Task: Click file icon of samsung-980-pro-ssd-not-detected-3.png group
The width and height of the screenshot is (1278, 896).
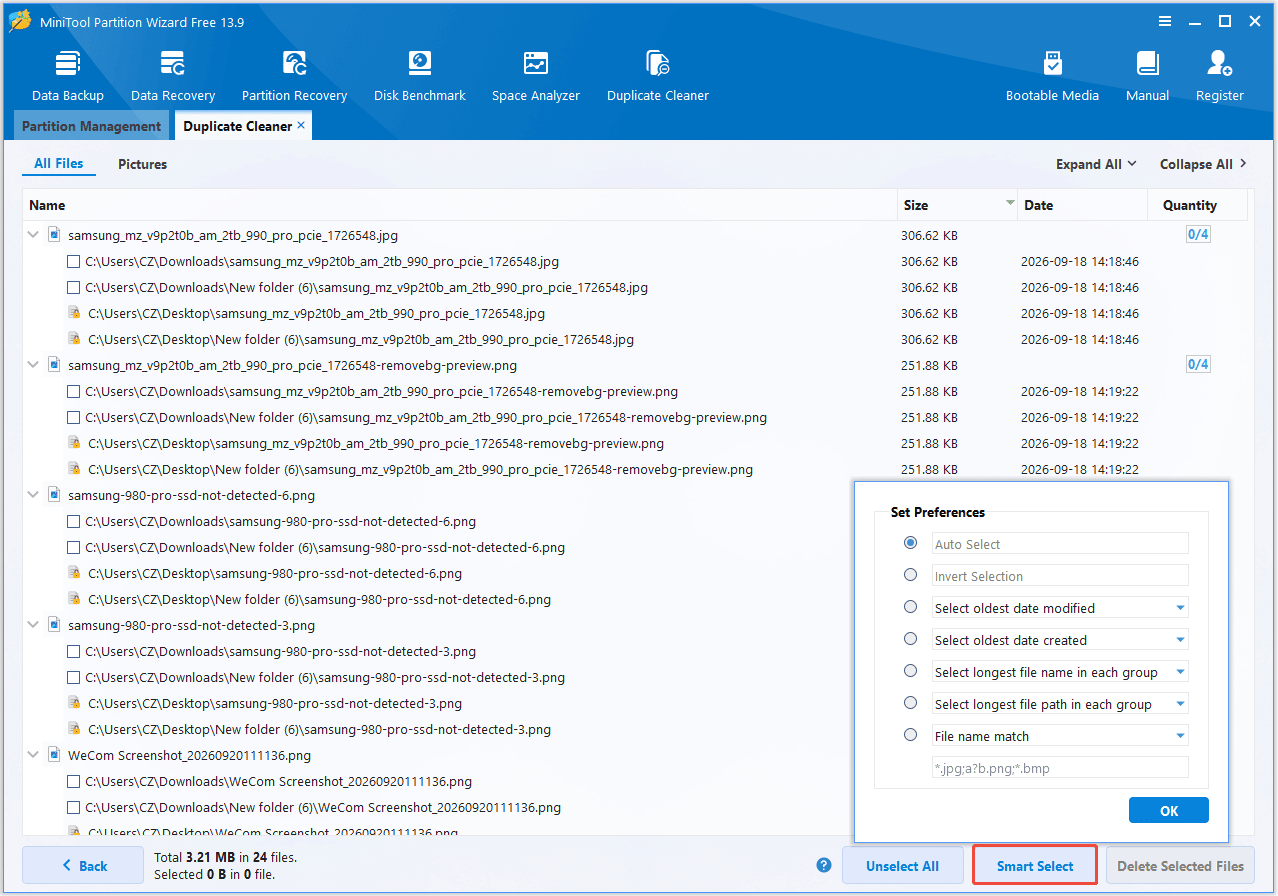Action: (54, 625)
